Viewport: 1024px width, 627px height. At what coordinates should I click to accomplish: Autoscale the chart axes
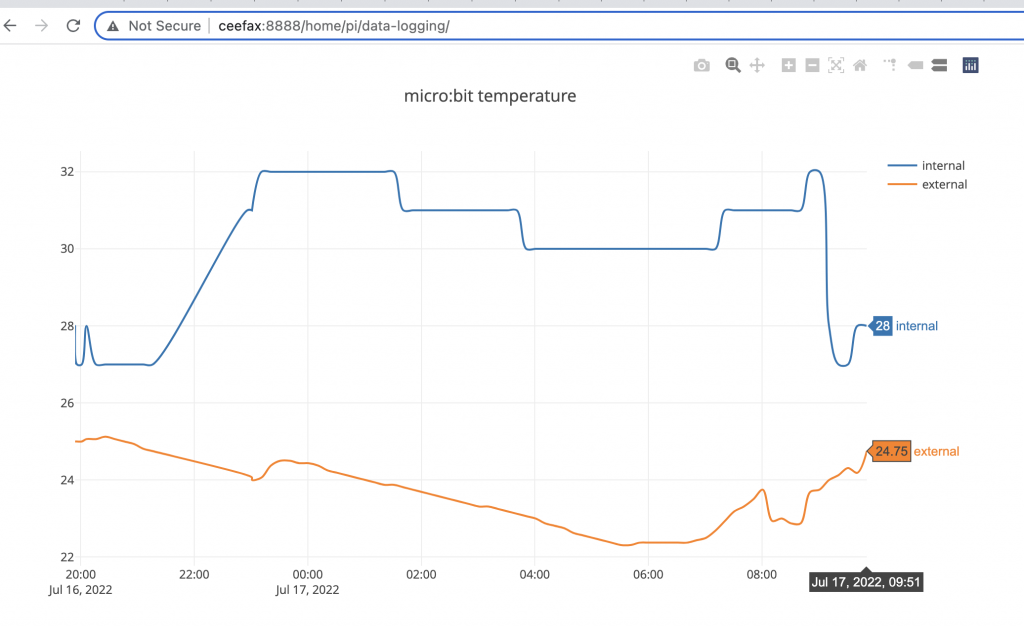coord(836,64)
